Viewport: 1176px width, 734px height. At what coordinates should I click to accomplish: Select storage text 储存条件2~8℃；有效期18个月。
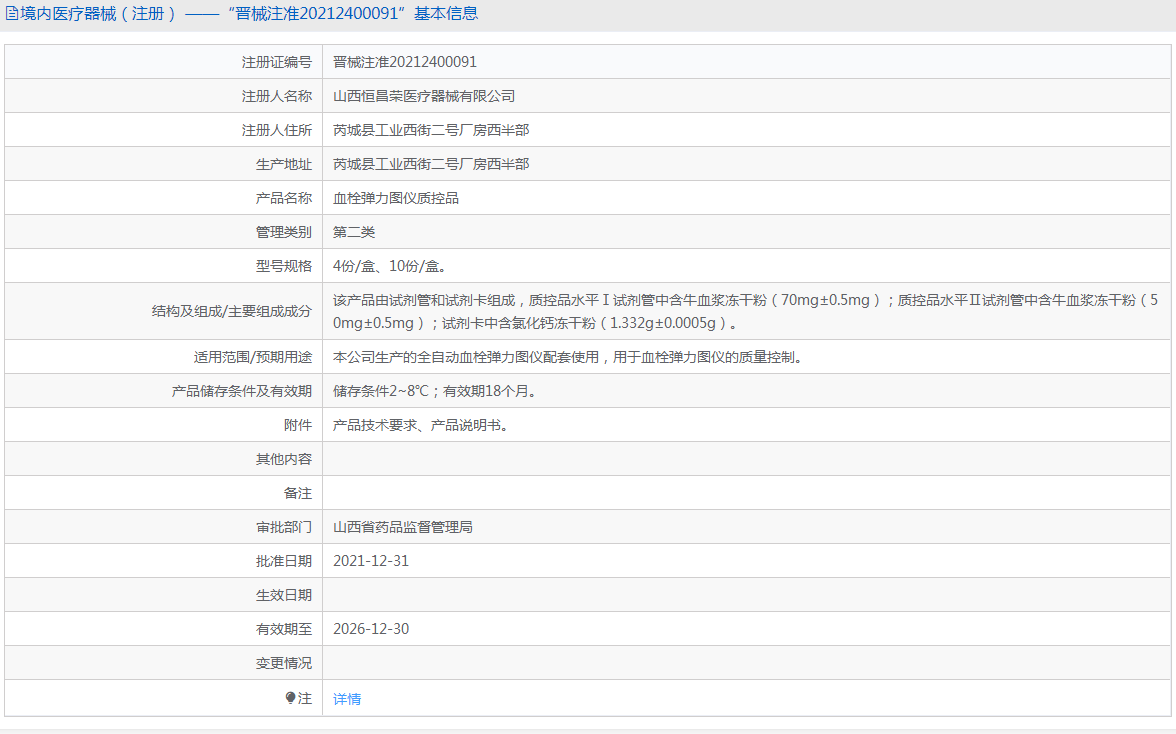tap(436, 391)
